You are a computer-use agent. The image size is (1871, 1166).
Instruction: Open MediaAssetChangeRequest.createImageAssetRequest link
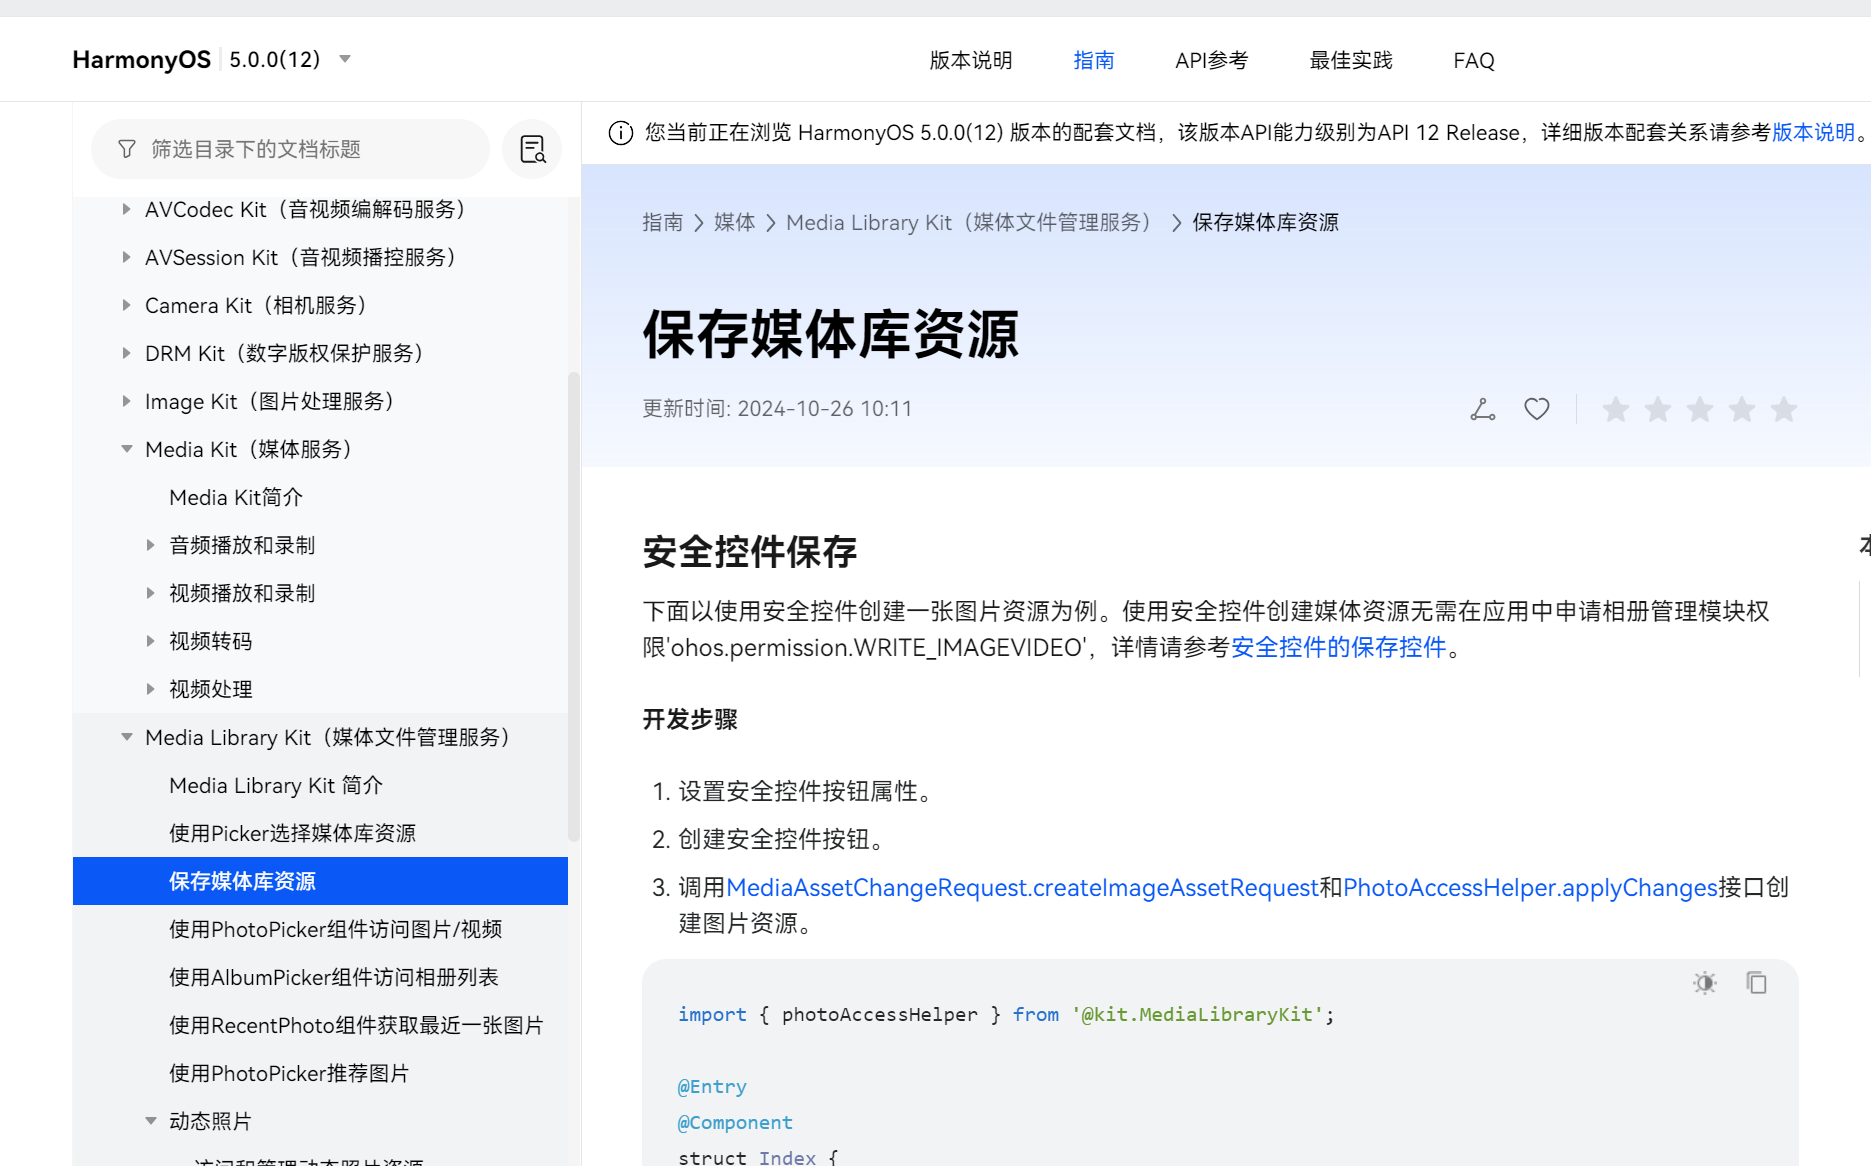1022,887
